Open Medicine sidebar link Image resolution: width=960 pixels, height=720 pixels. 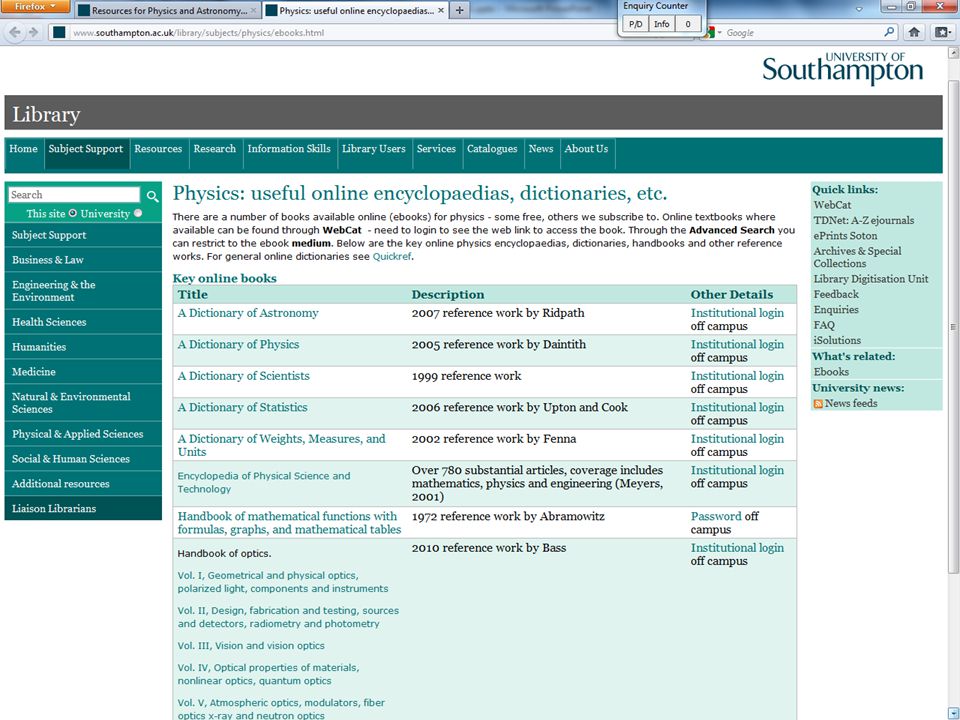coord(83,372)
